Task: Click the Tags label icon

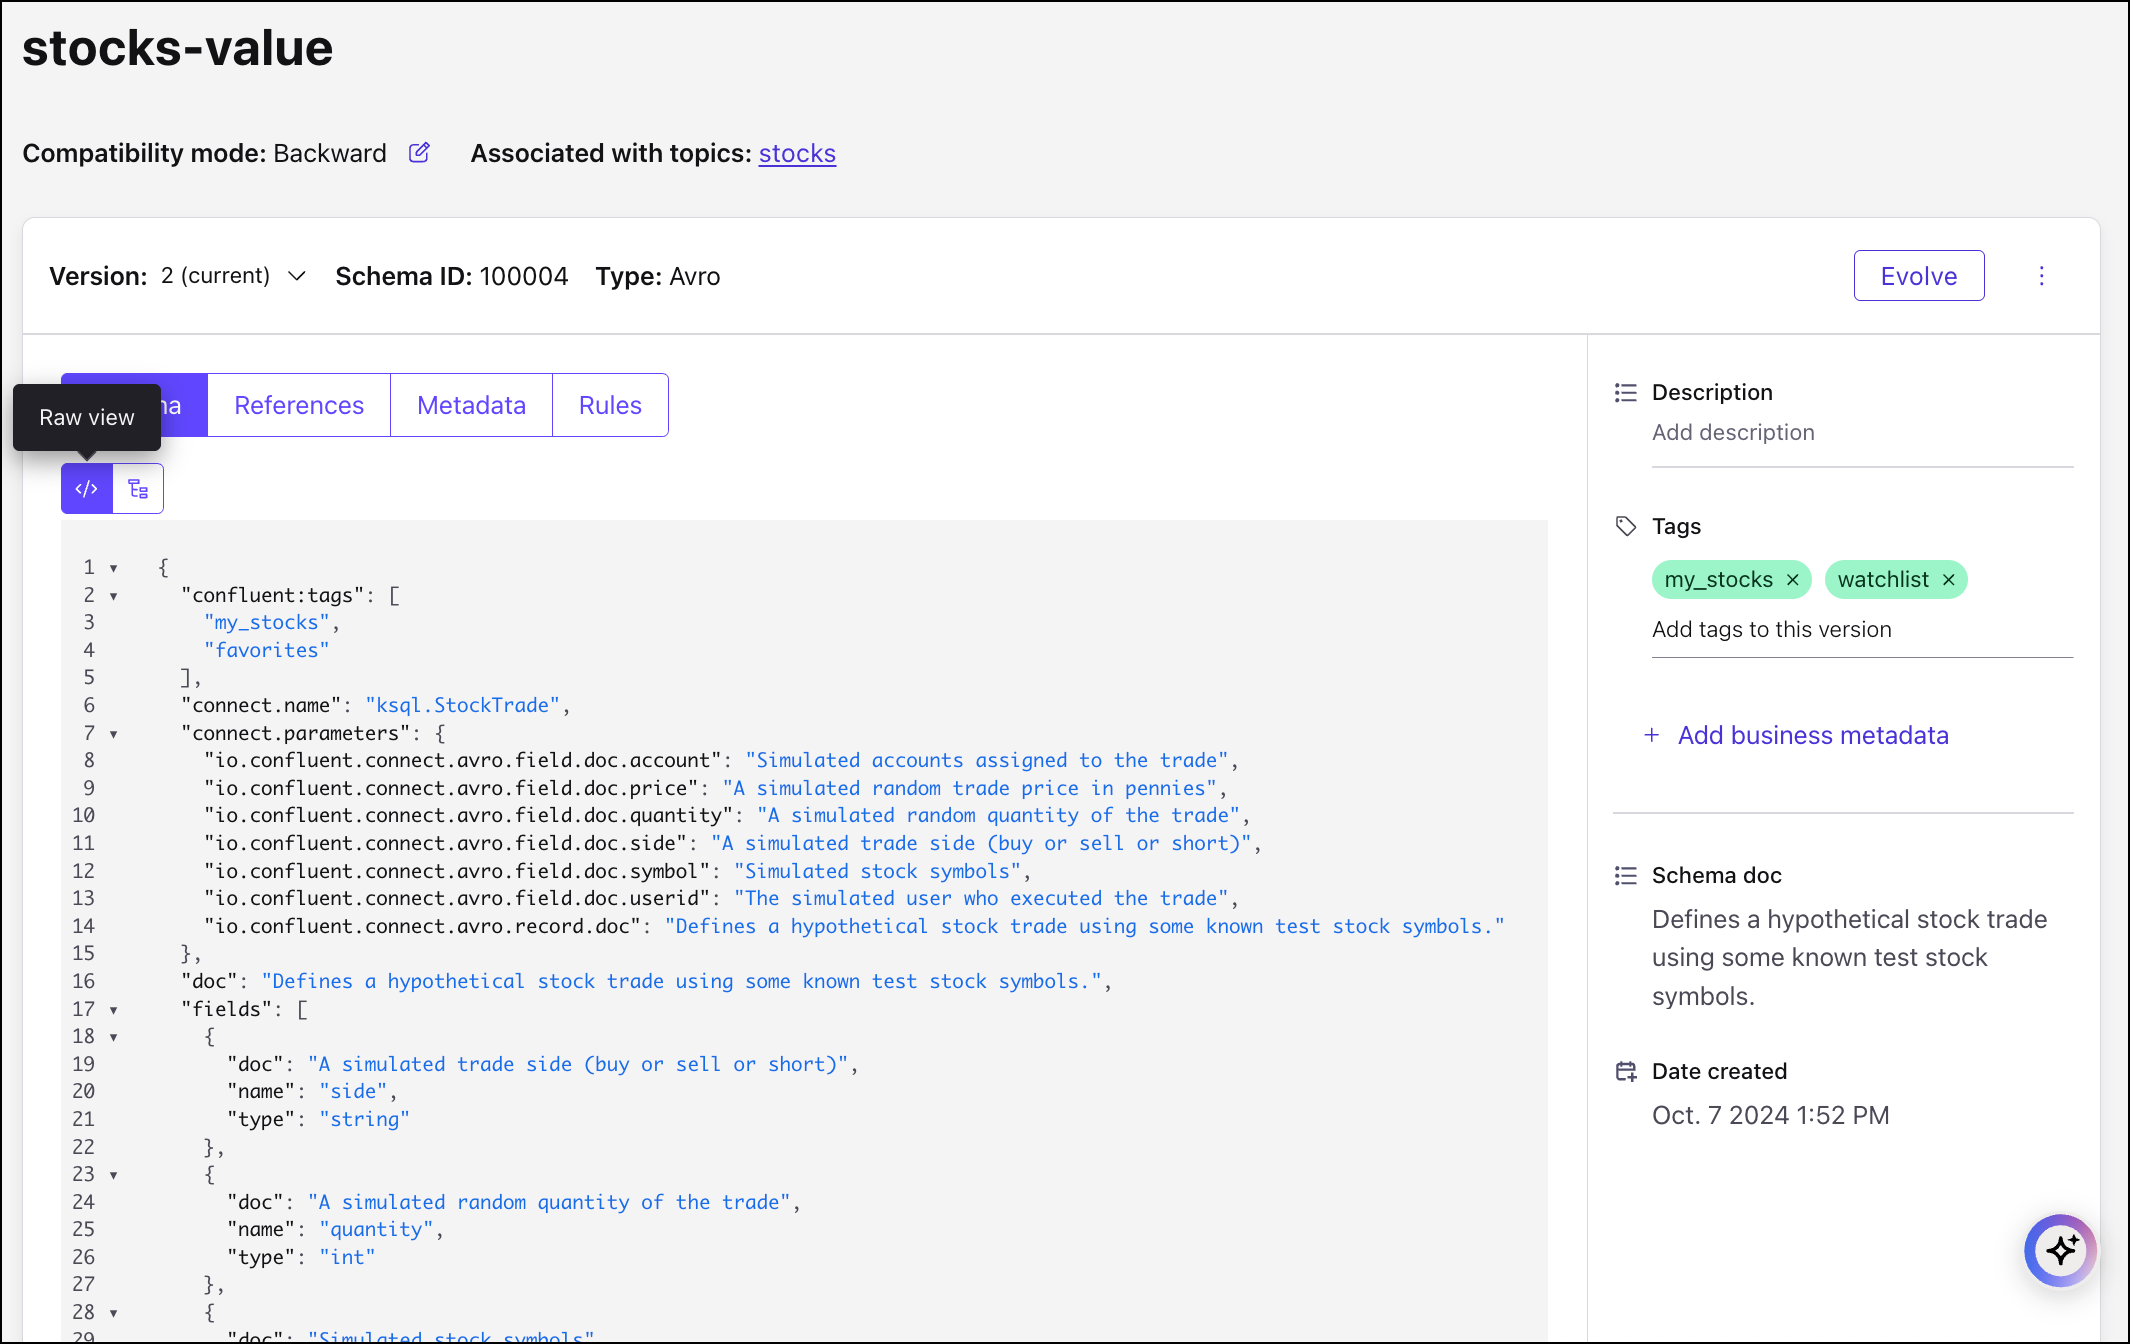Action: (1626, 526)
